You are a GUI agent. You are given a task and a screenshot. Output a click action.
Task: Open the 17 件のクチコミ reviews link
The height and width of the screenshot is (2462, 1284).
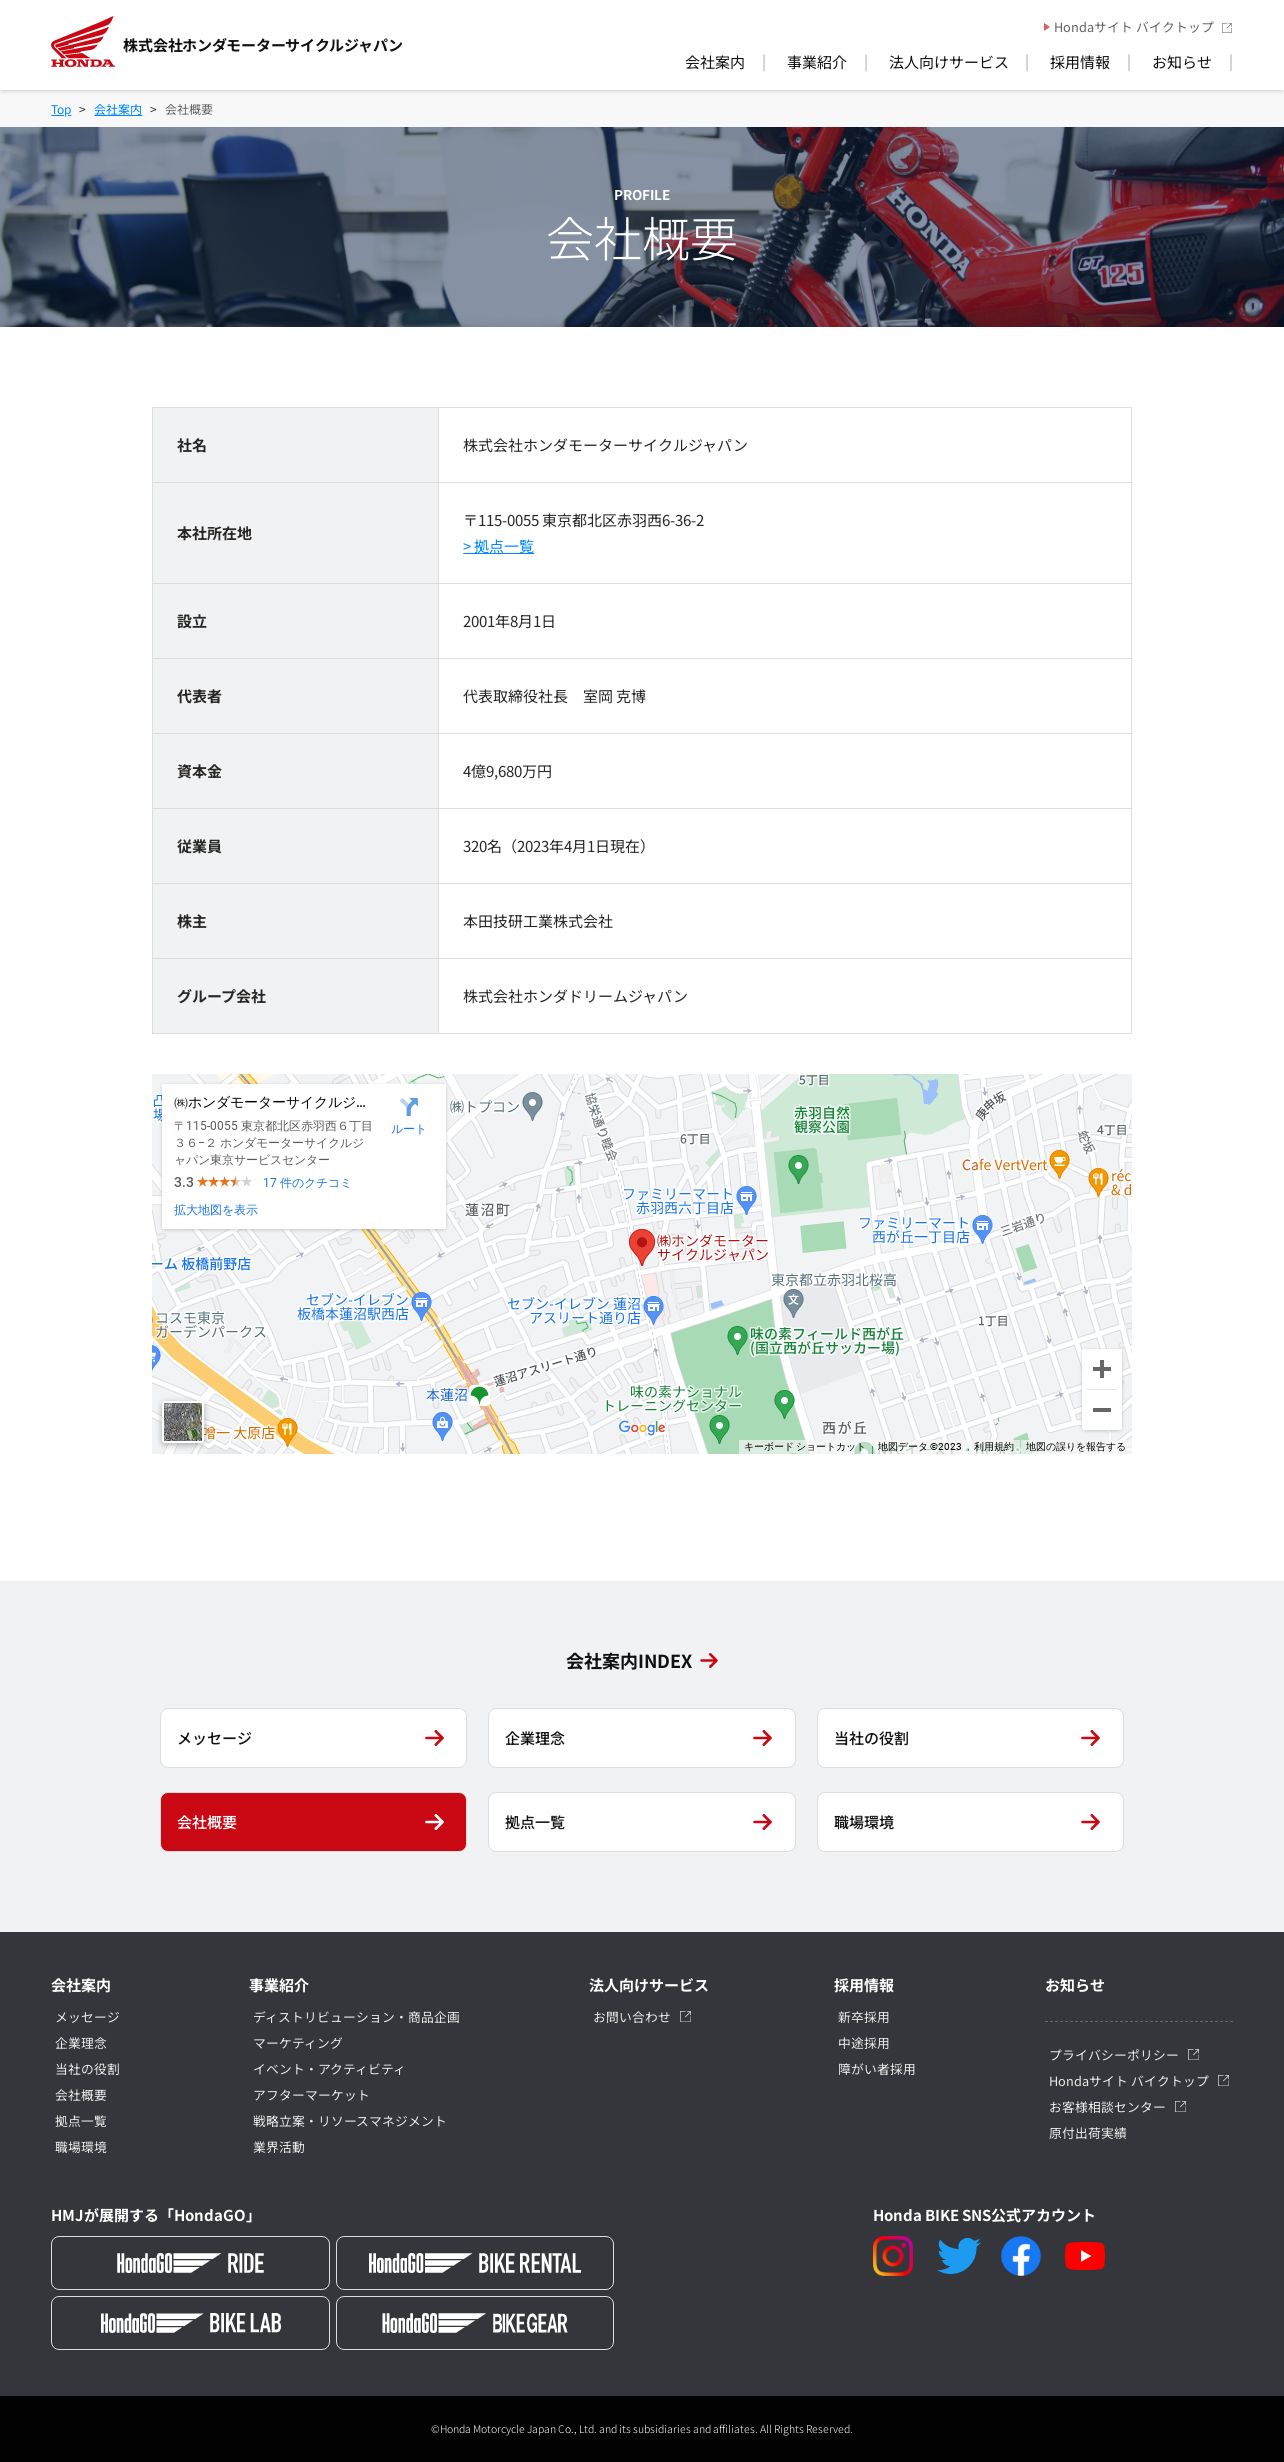tap(307, 1182)
